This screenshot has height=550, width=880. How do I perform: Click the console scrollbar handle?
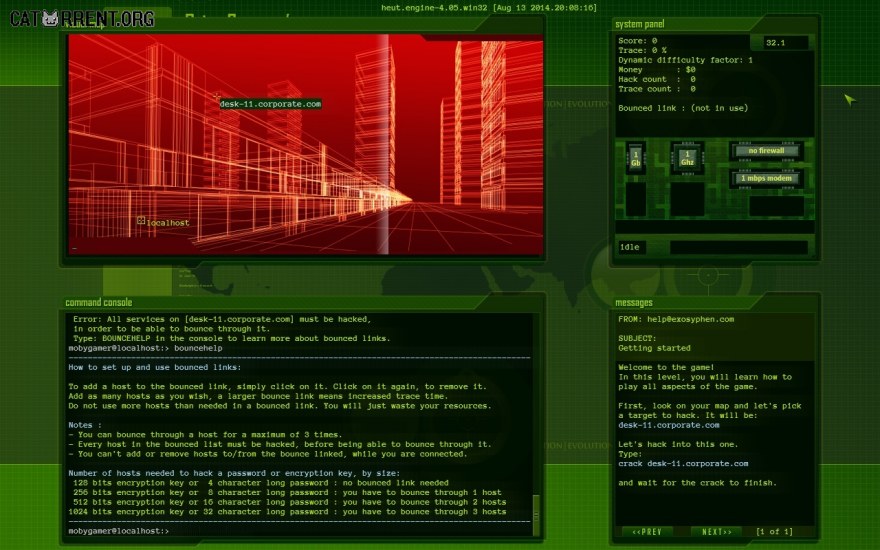pos(536,515)
